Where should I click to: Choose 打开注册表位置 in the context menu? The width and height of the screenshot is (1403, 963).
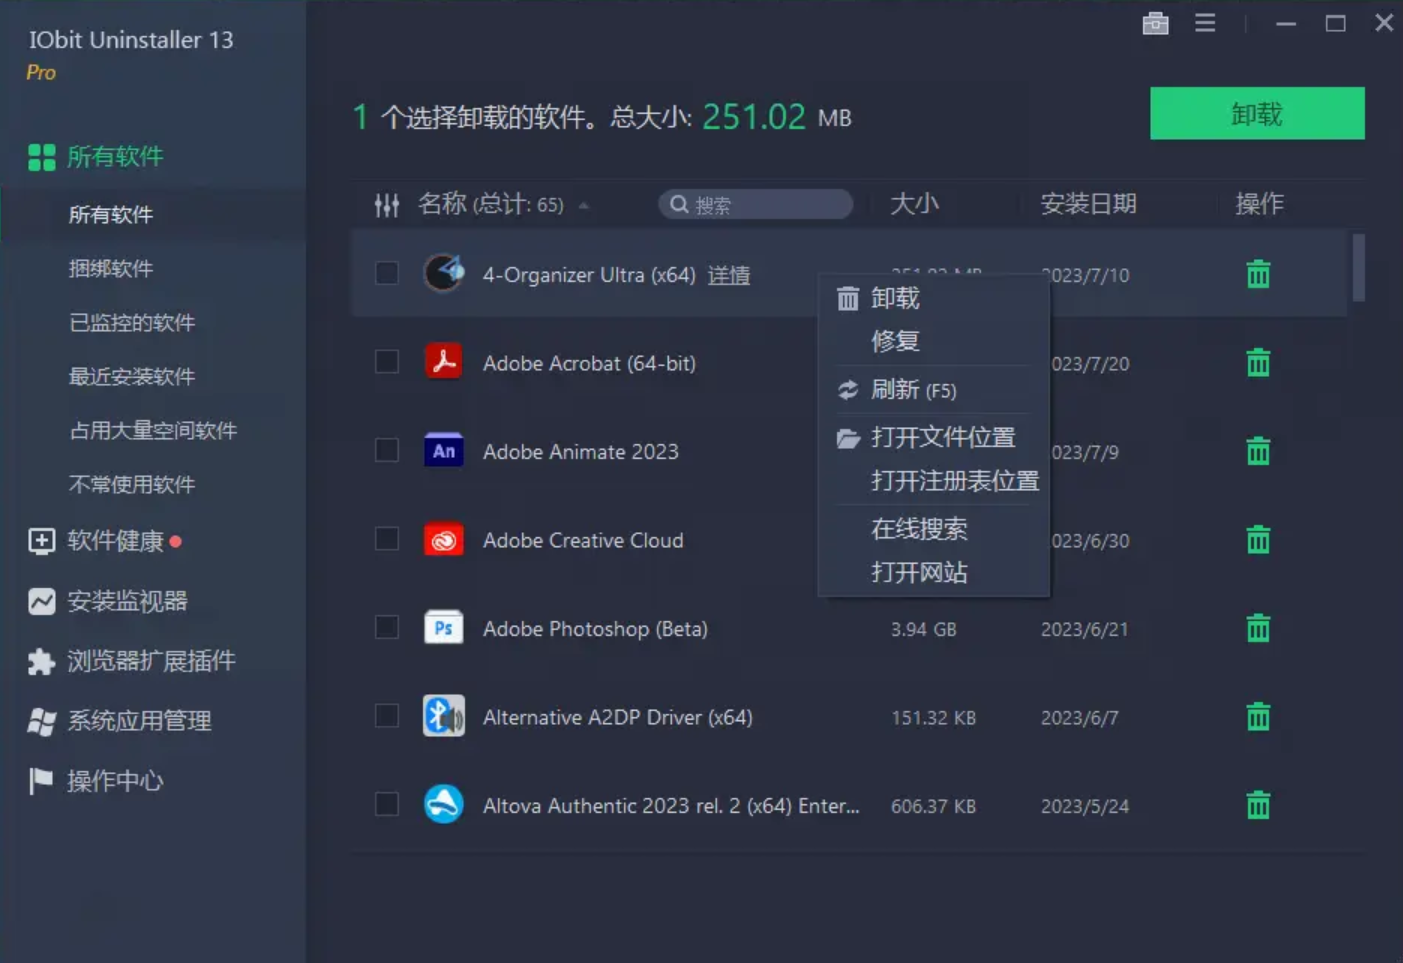934,481
